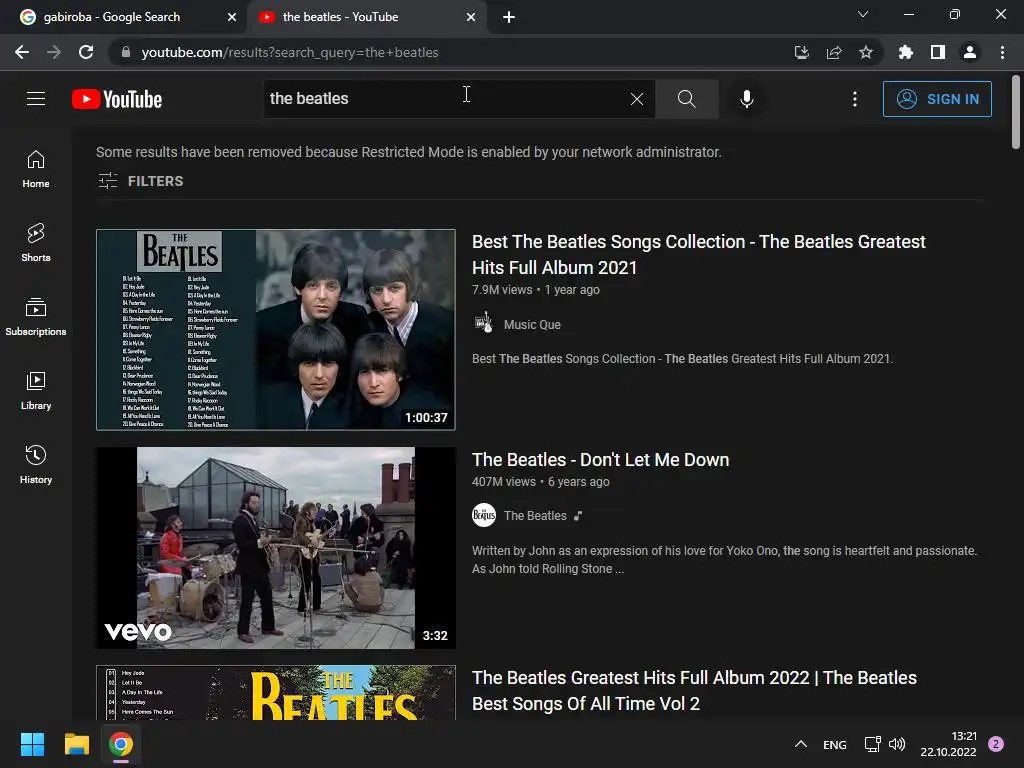Click the Chrome taskbar icon
Screen dimensions: 1024x768
[121, 744]
